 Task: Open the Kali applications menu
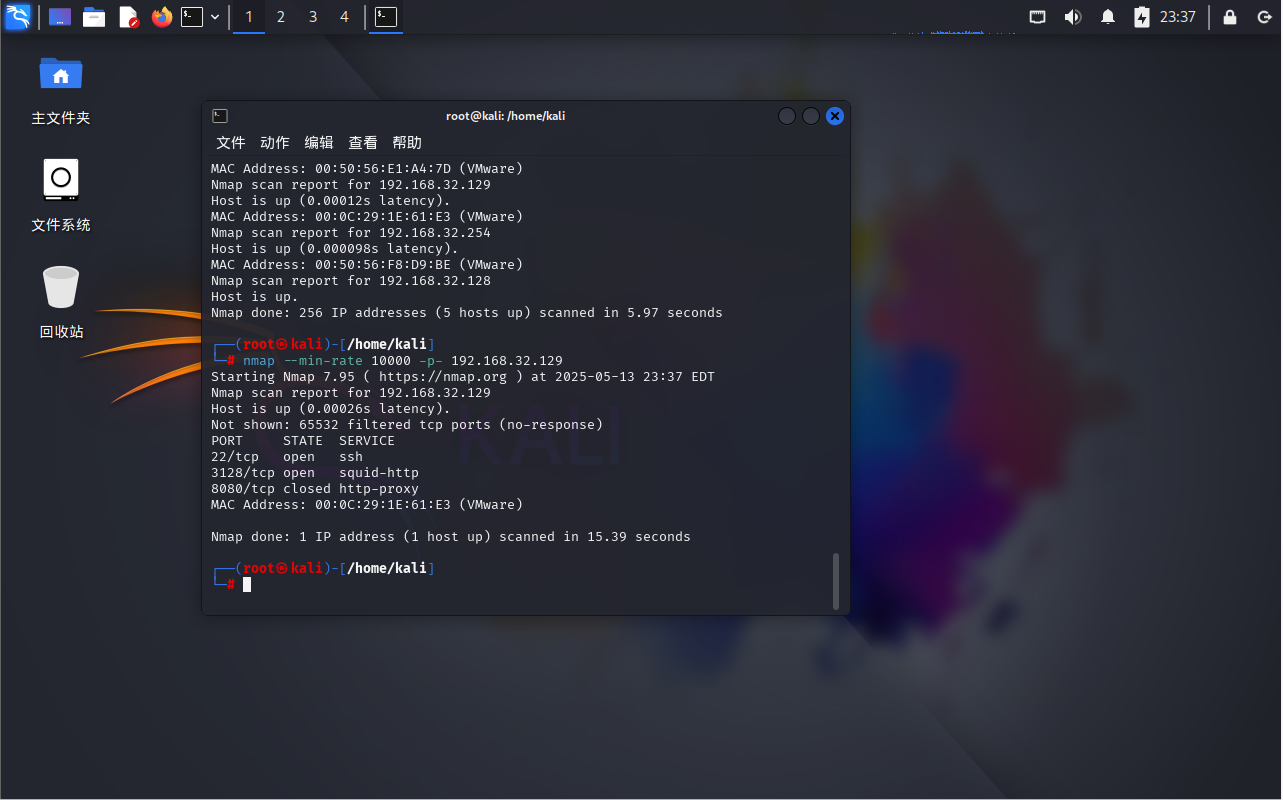coord(18,17)
